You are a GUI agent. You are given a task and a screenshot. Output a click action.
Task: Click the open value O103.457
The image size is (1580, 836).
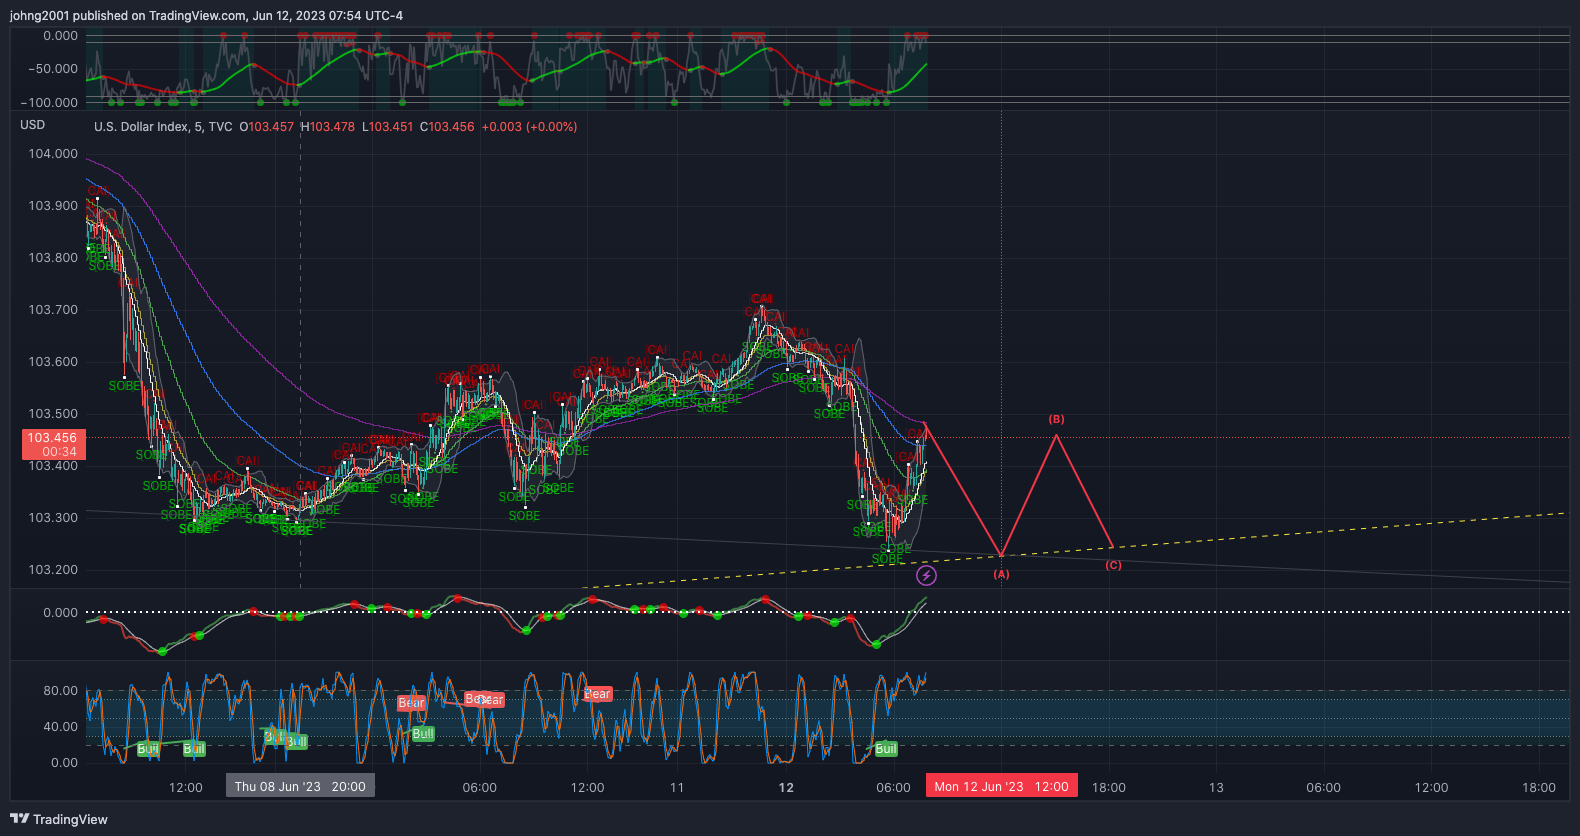[x=267, y=127]
